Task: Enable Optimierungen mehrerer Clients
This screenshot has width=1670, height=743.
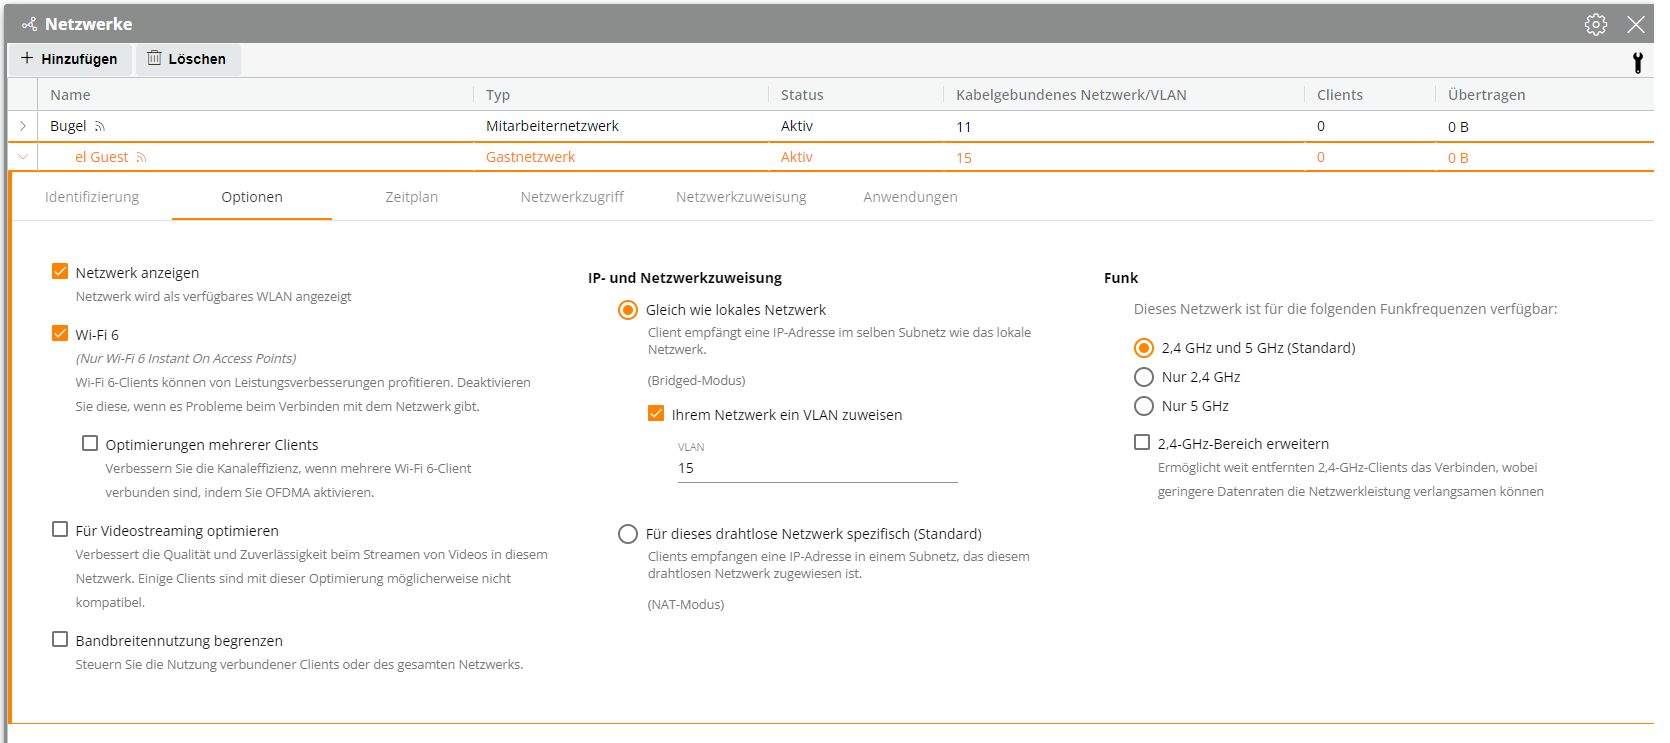Action: [90, 444]
